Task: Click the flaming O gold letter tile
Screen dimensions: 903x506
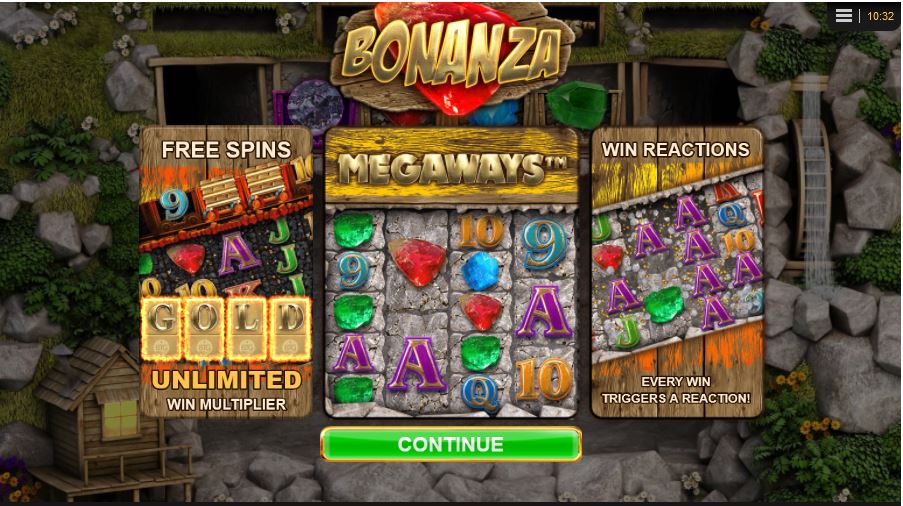Action: (205, 329)
